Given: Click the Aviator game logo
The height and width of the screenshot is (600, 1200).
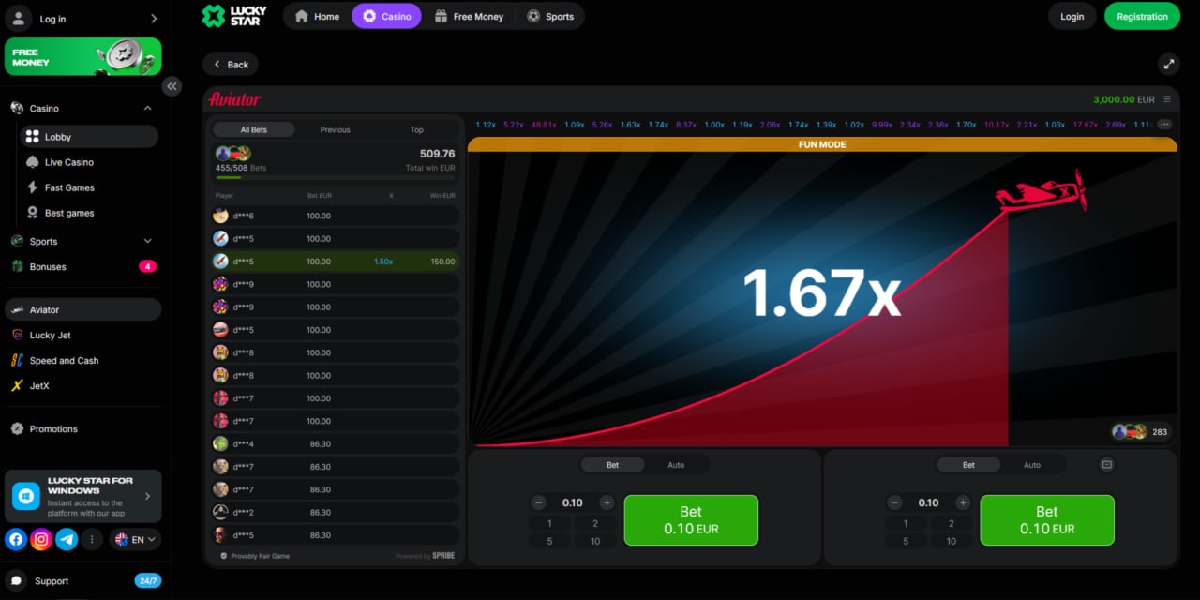Looking at the screenshot, I should (x=234, y=99).
